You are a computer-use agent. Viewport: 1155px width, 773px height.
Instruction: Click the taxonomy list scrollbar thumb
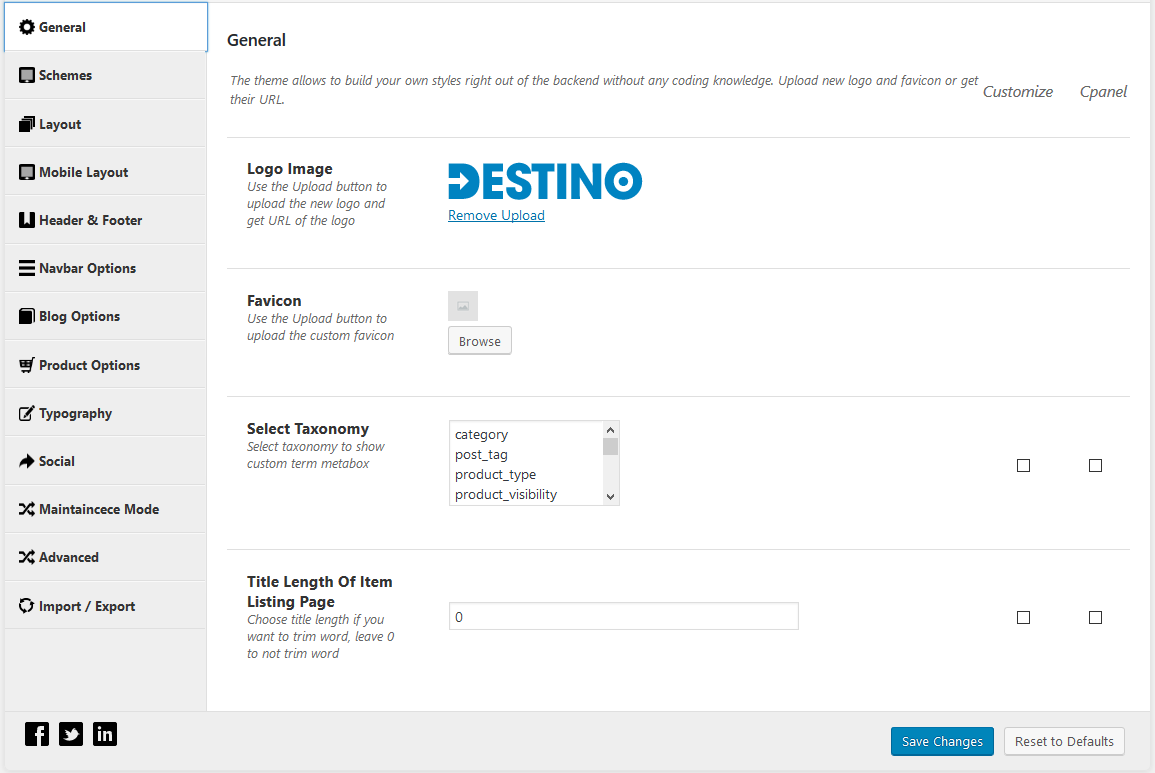pyautogui.click(x=610, y=447)
